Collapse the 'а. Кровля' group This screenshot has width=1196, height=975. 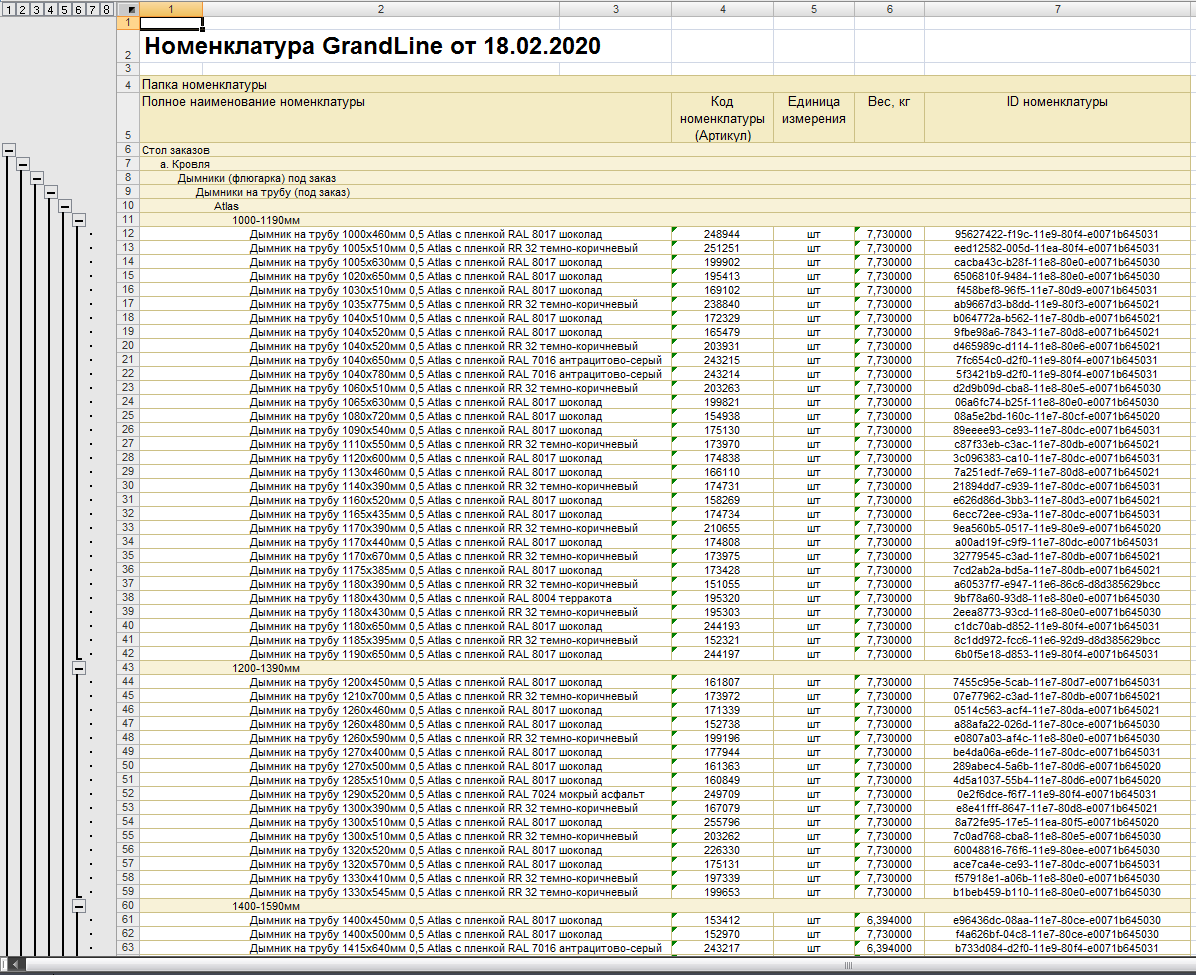point(22,164)
